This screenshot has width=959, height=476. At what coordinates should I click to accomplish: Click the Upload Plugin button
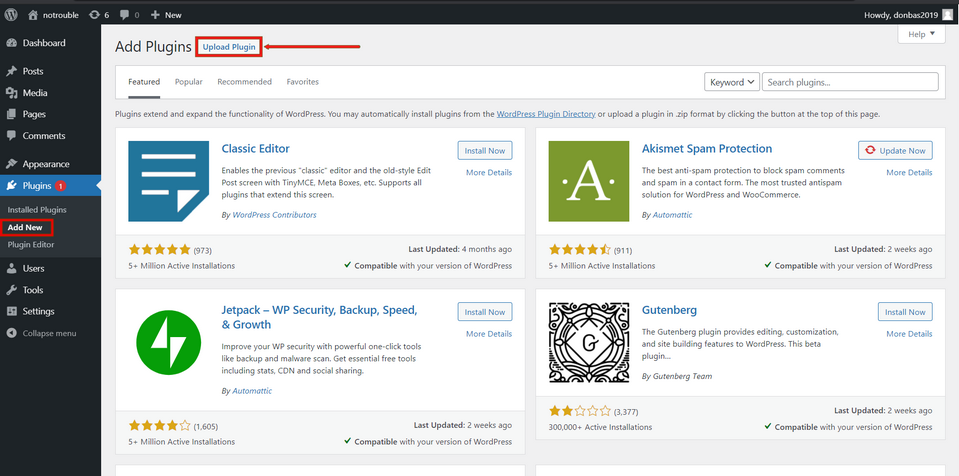(230, 47)
